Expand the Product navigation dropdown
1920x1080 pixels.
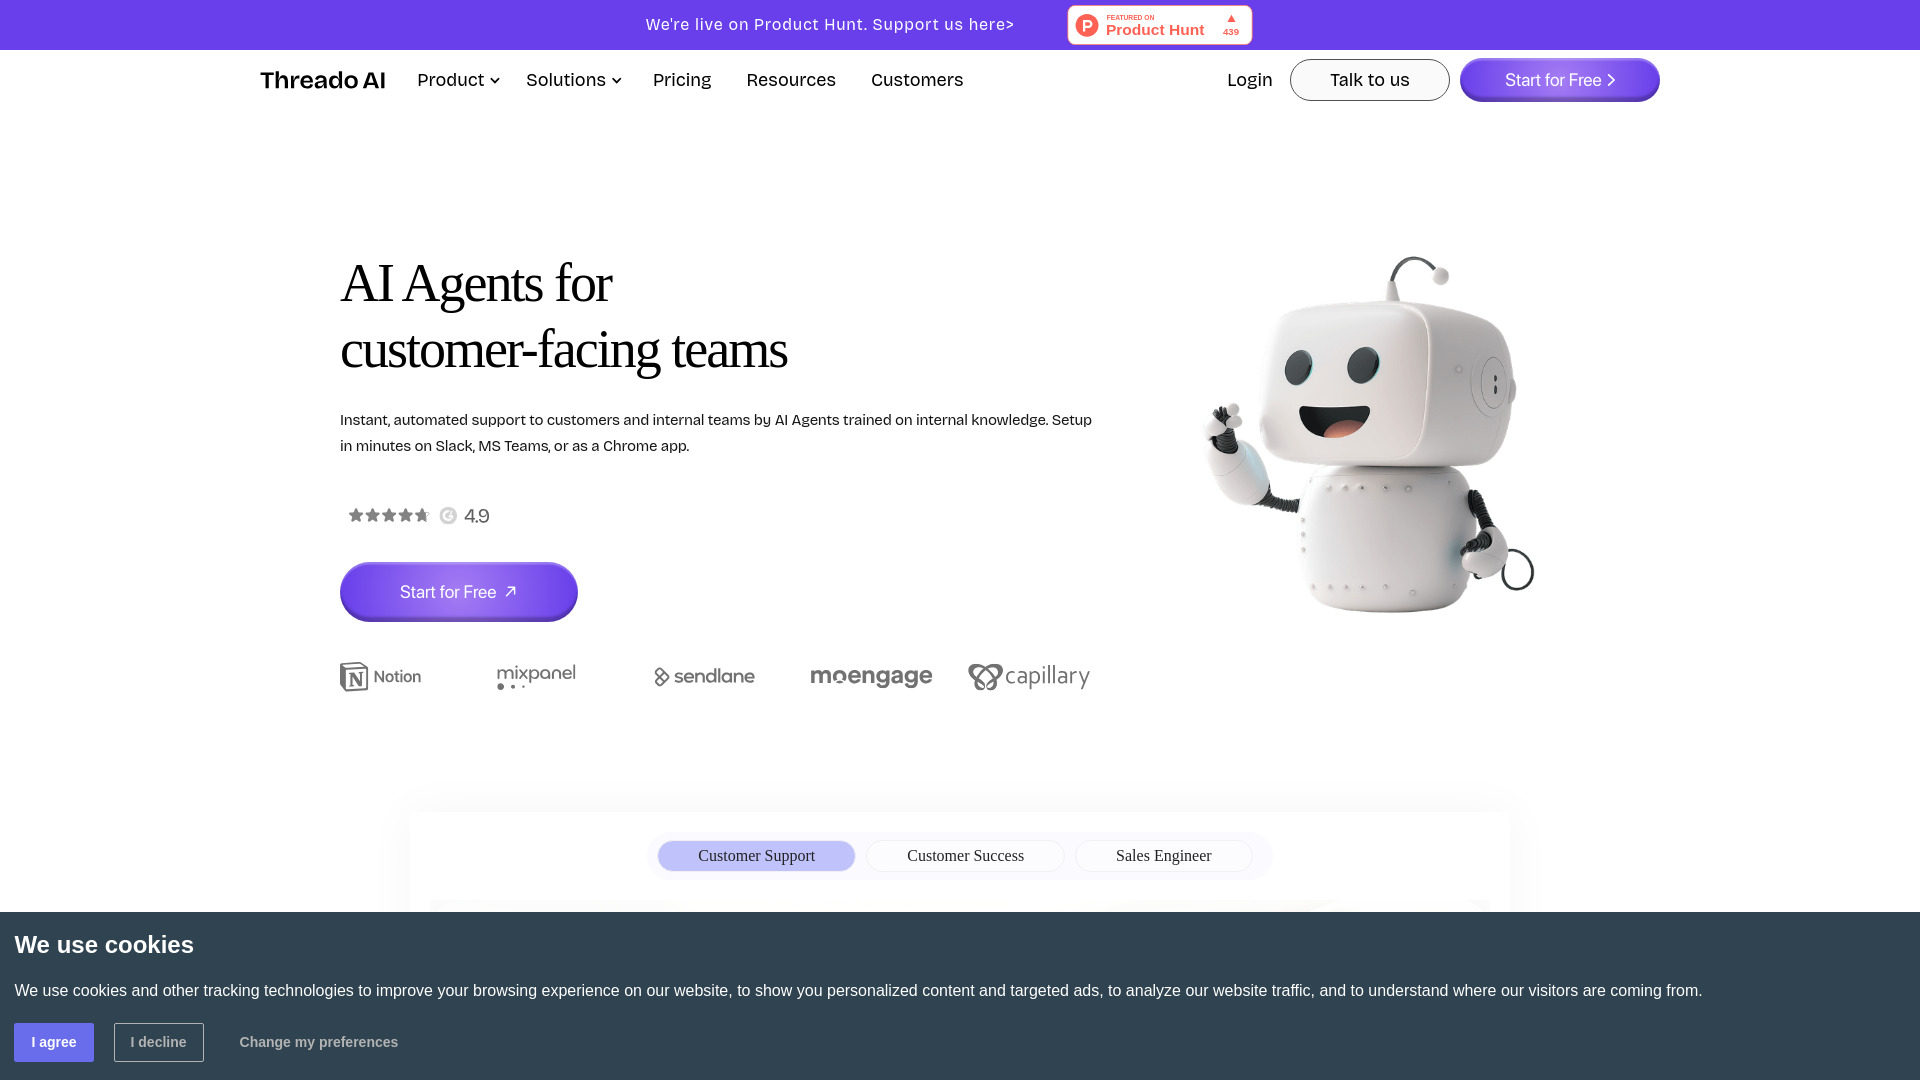(459, 79)
